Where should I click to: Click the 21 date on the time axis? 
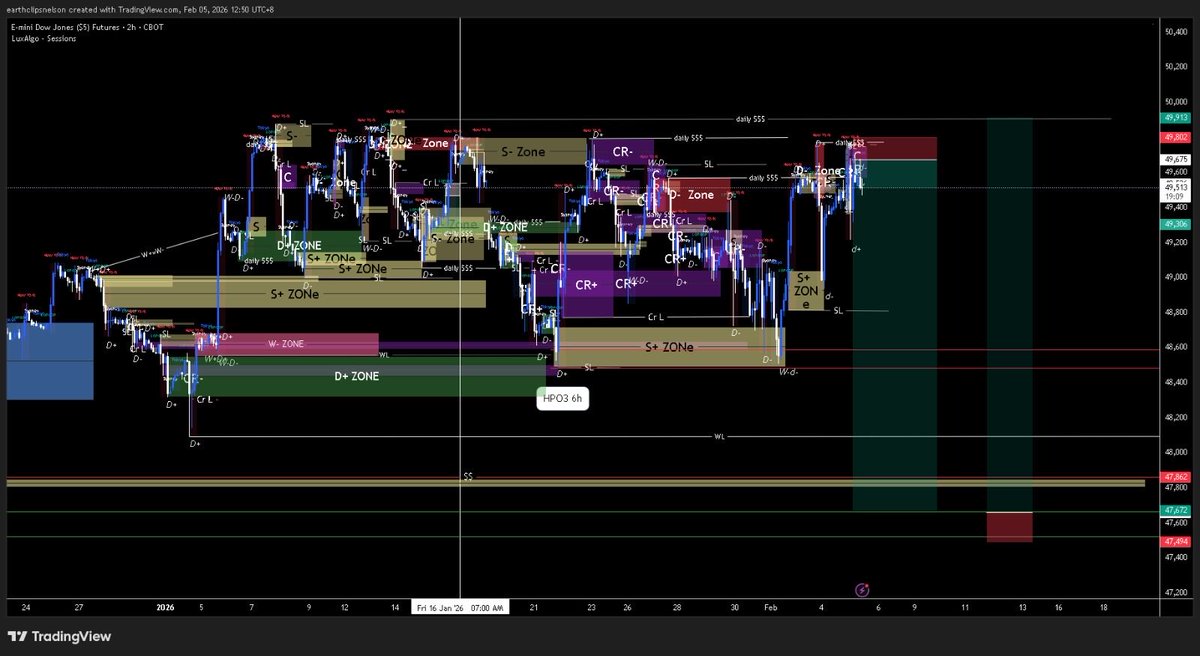[x=534, y=607]
